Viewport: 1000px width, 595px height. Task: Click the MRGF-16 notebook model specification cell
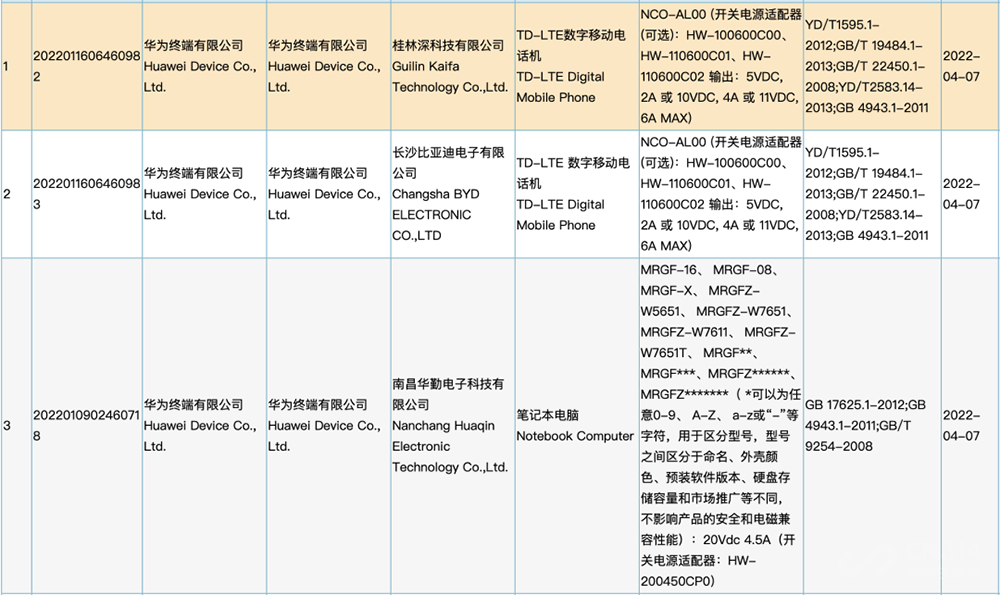pos(721,425)
